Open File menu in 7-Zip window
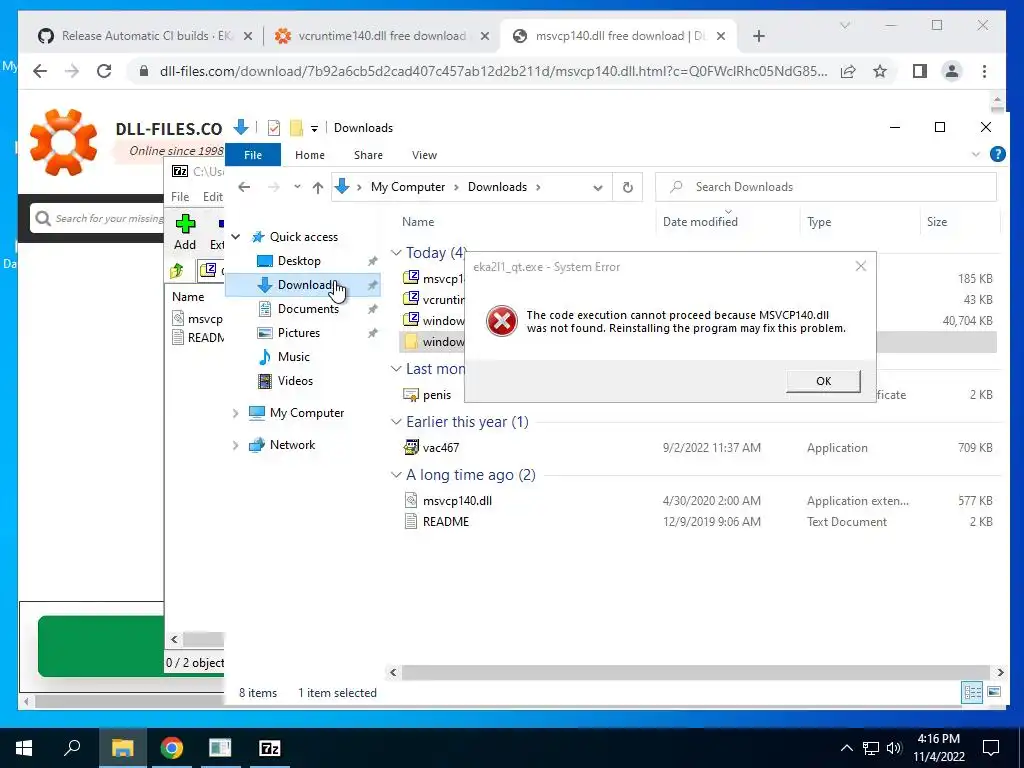 (x=180, y=197)
